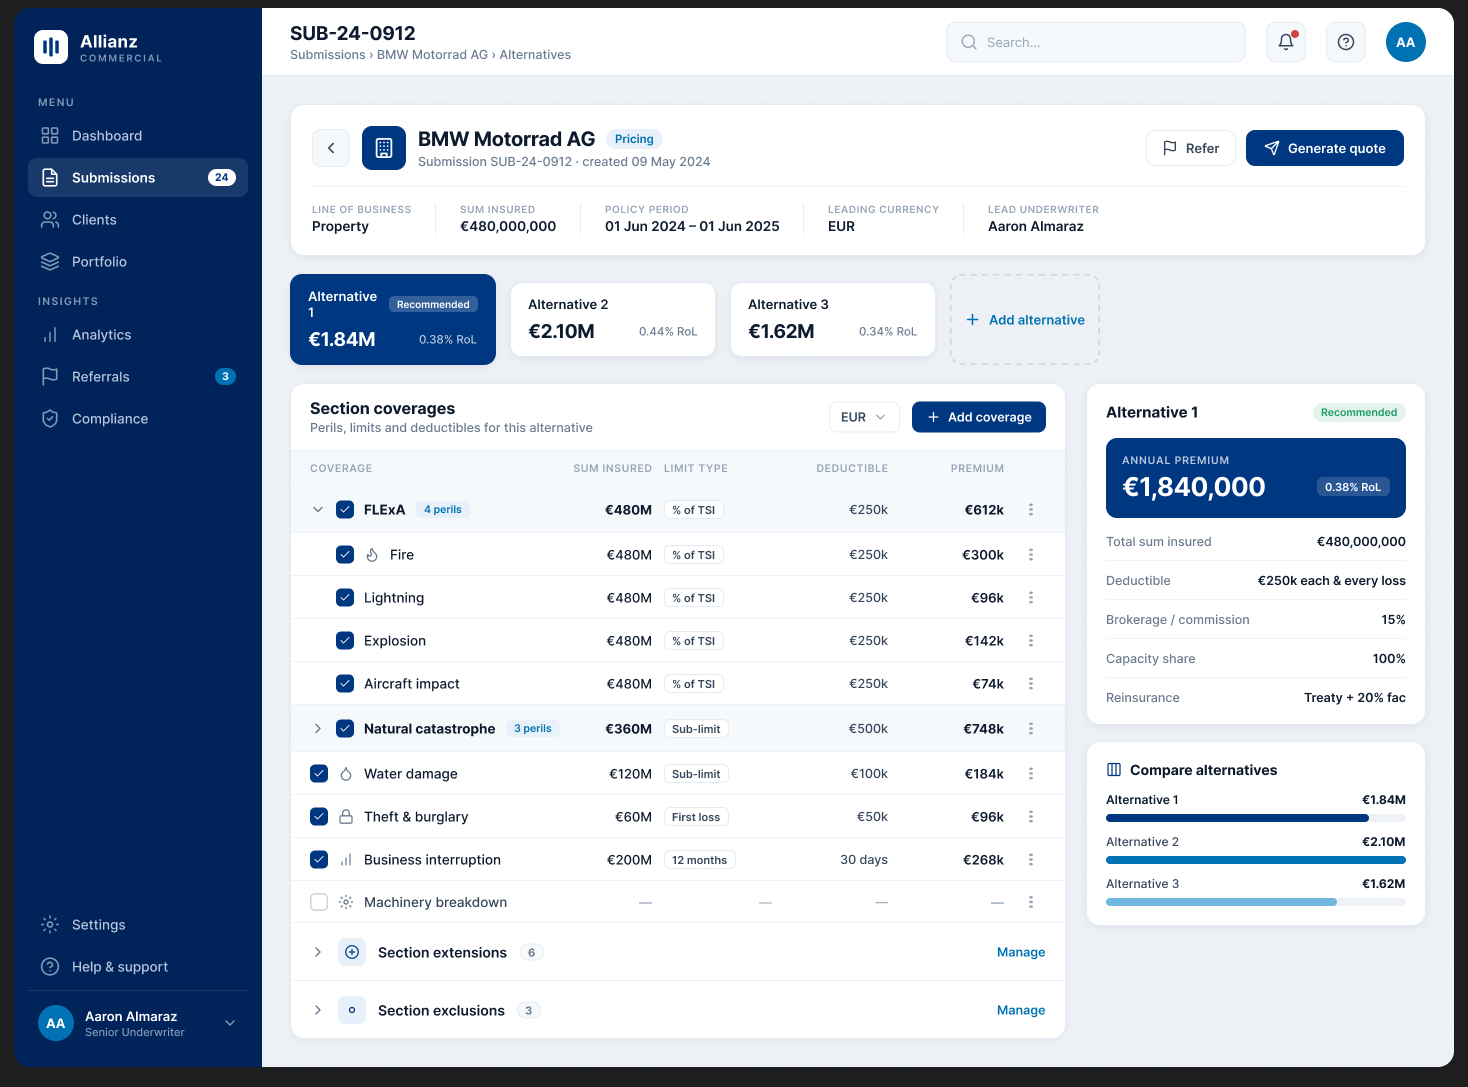Expand the Section extensions row
The height and width of the screenshot is (1087, 1468).
point(318,953)
